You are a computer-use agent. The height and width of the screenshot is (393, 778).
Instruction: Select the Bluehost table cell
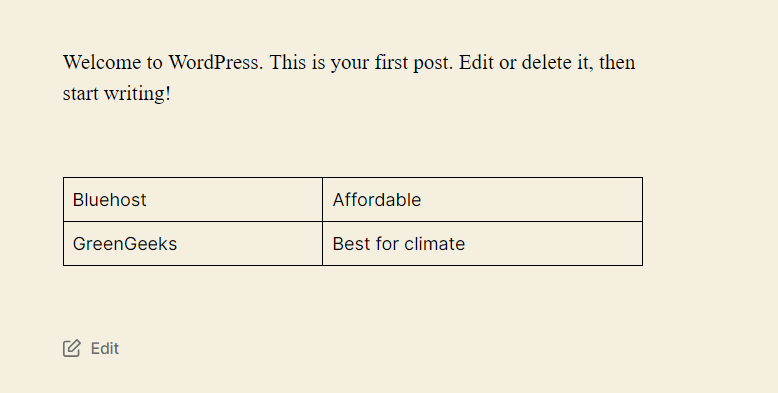pos(193,199)
